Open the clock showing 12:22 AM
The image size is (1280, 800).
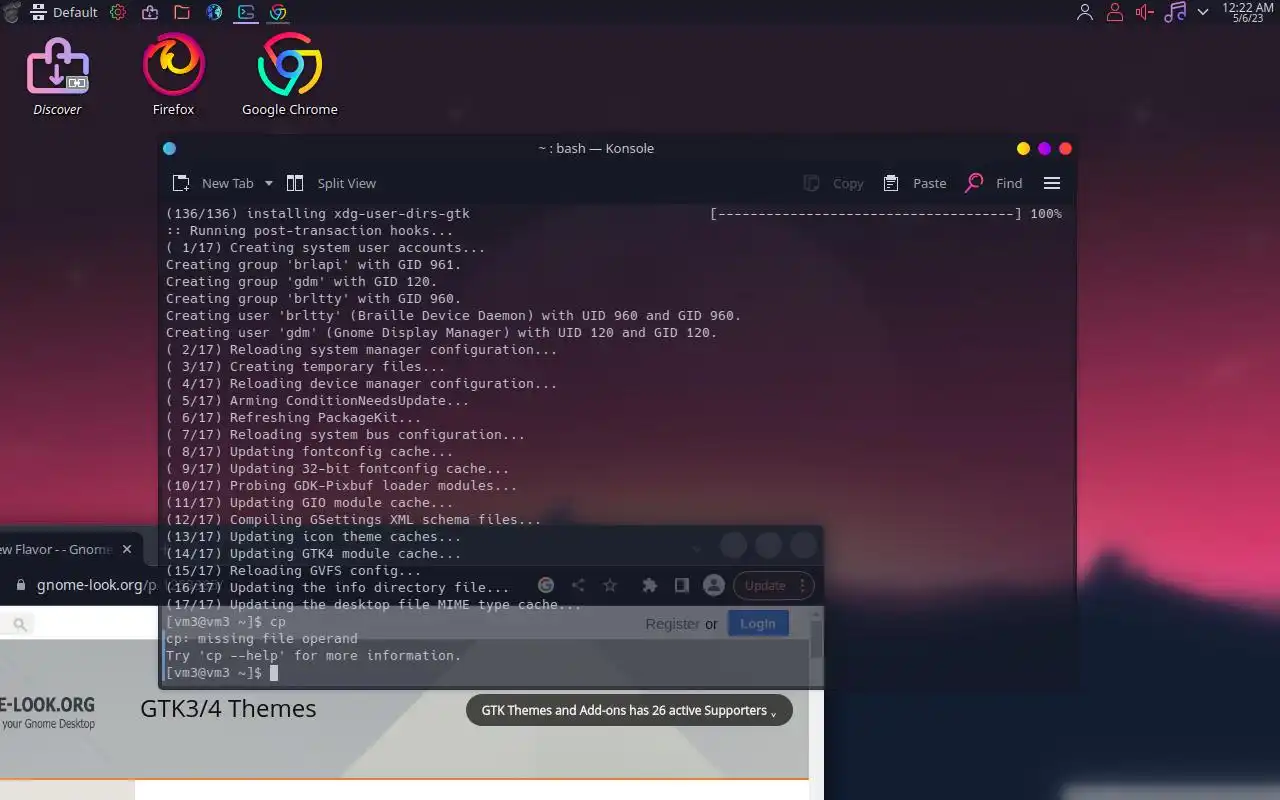click(x=1247, y=12)
